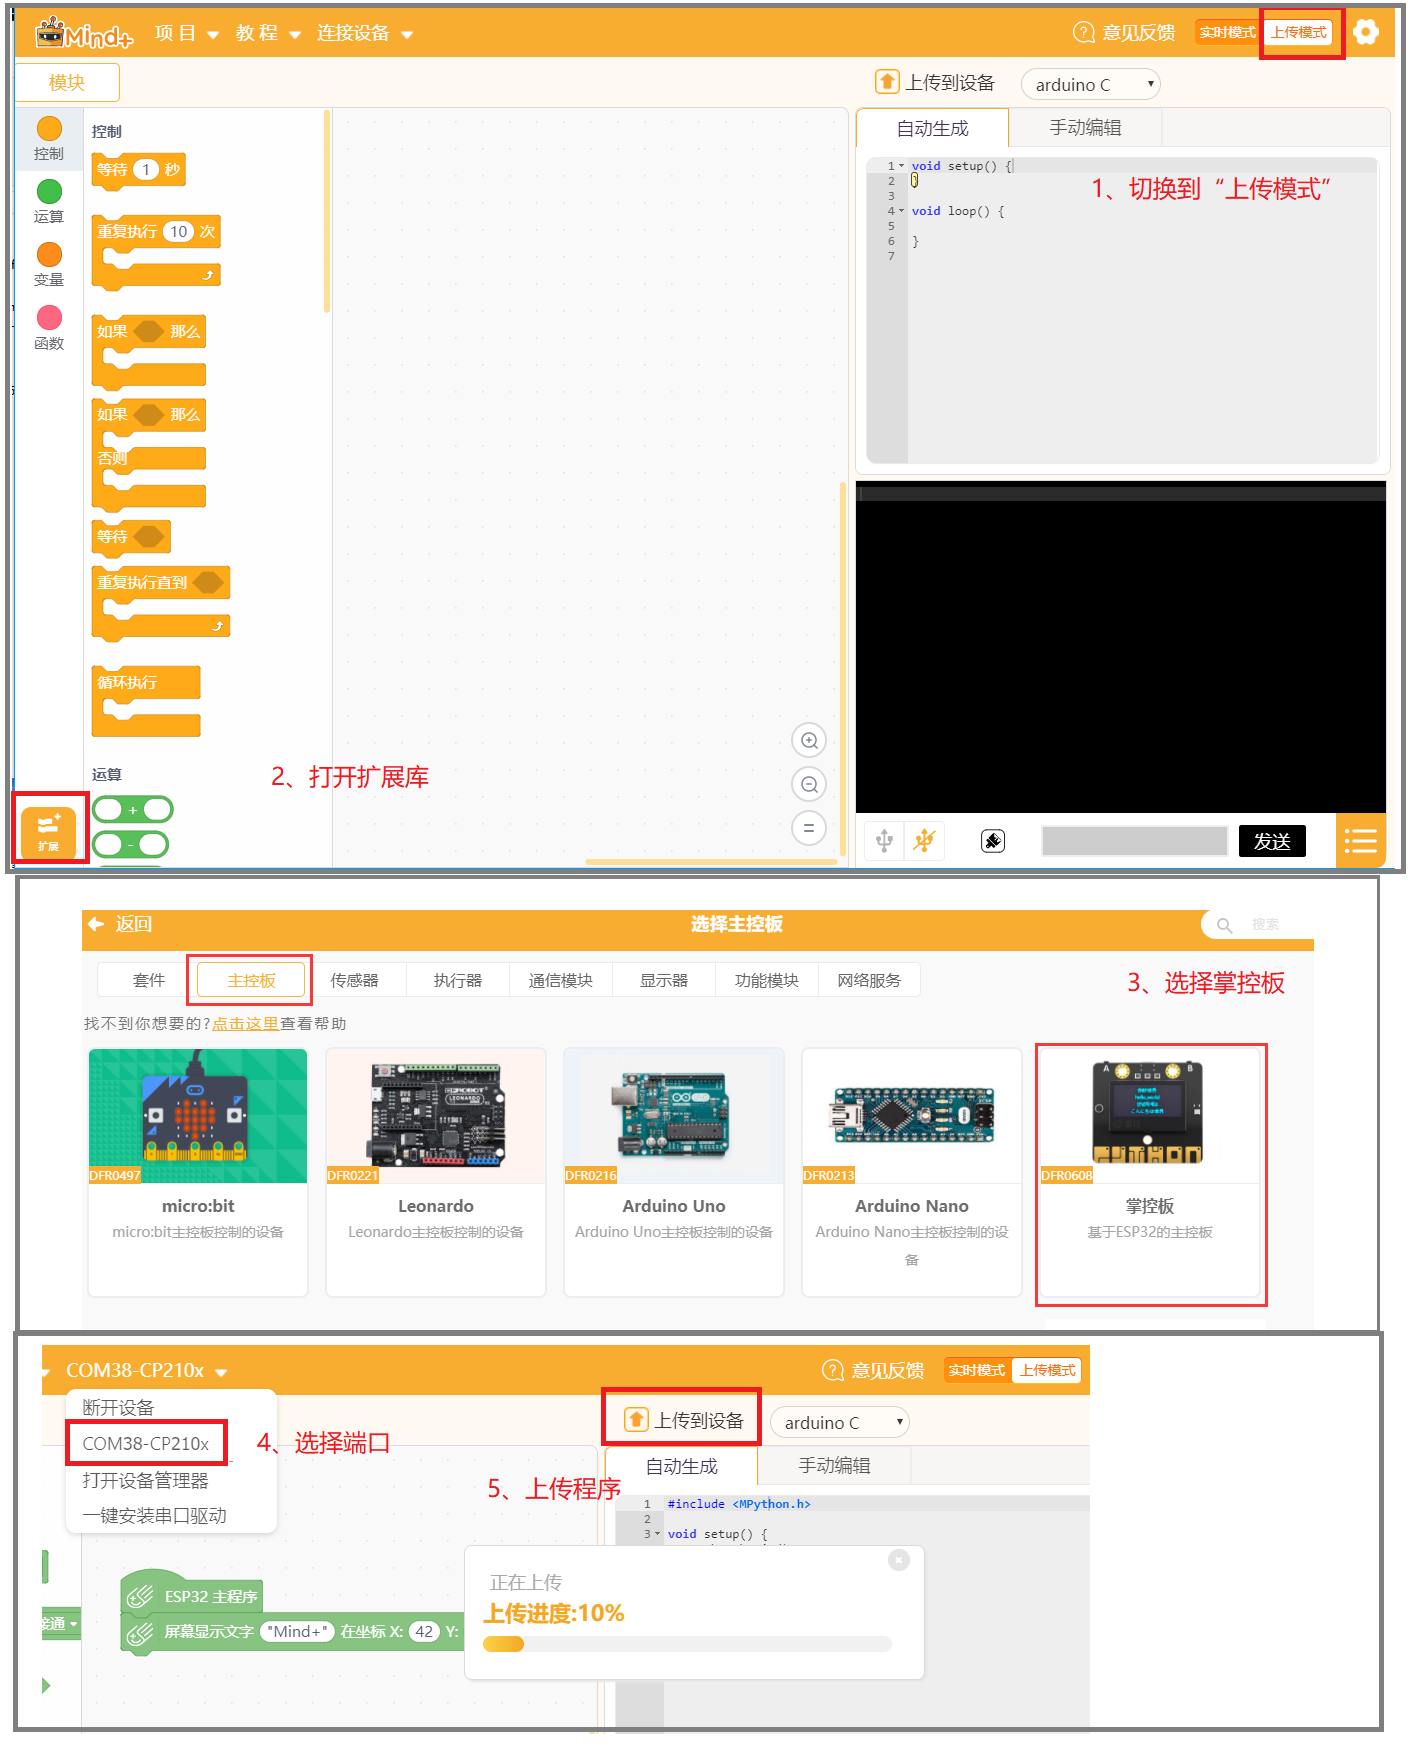Select the 主控板 tab
Image resolution: width=1420 pixels, height=1760 pixels.
[251, 980]
